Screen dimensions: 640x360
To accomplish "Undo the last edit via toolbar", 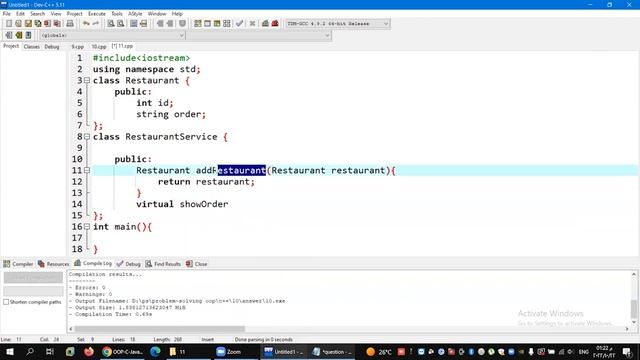I will [x=86, y=24].
